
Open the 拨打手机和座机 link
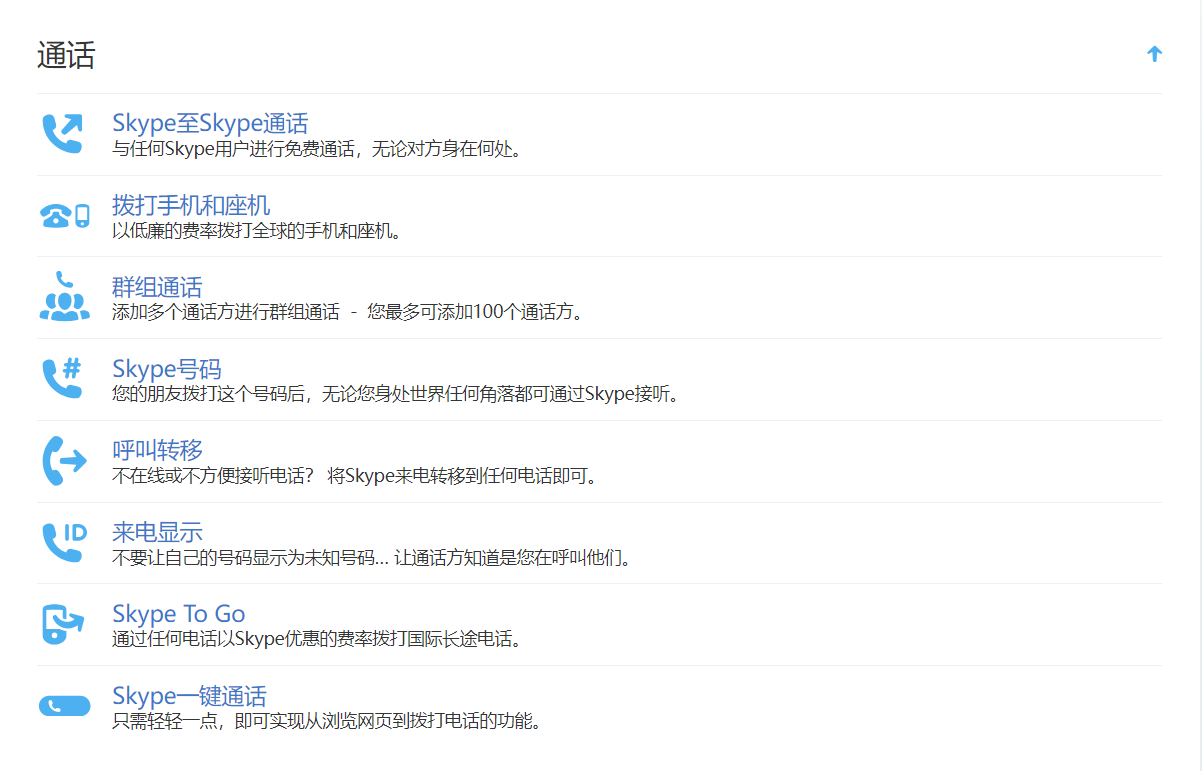191,206
